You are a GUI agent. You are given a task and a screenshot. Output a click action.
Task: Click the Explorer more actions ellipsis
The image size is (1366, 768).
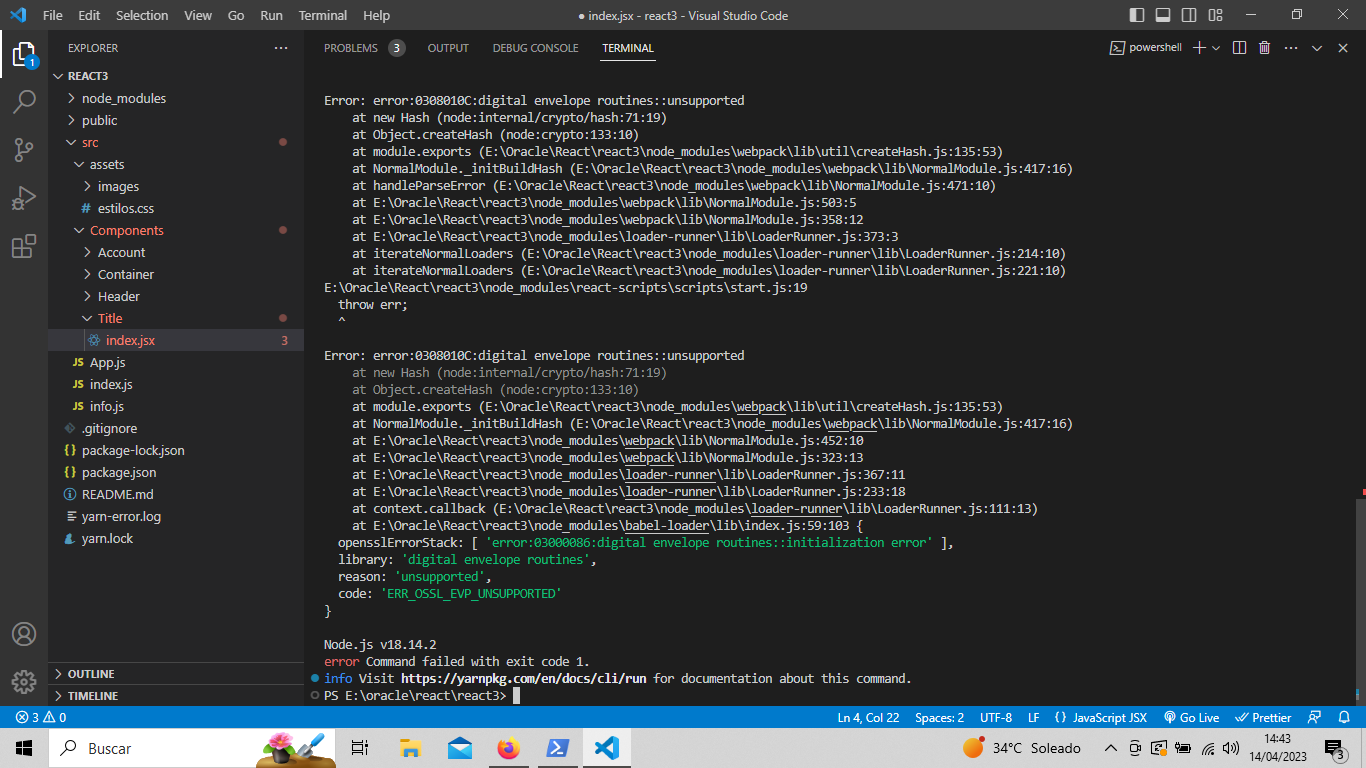280,48
